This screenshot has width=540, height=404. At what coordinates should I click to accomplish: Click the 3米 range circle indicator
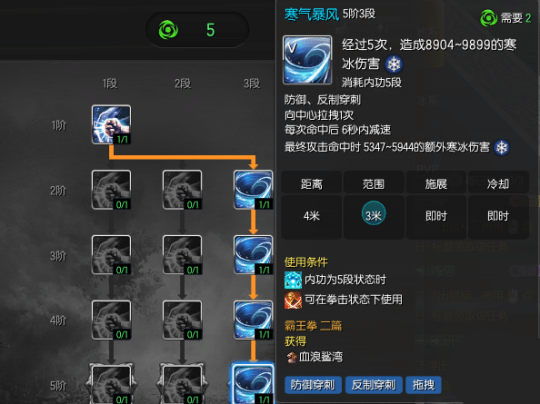coord(374,213)
